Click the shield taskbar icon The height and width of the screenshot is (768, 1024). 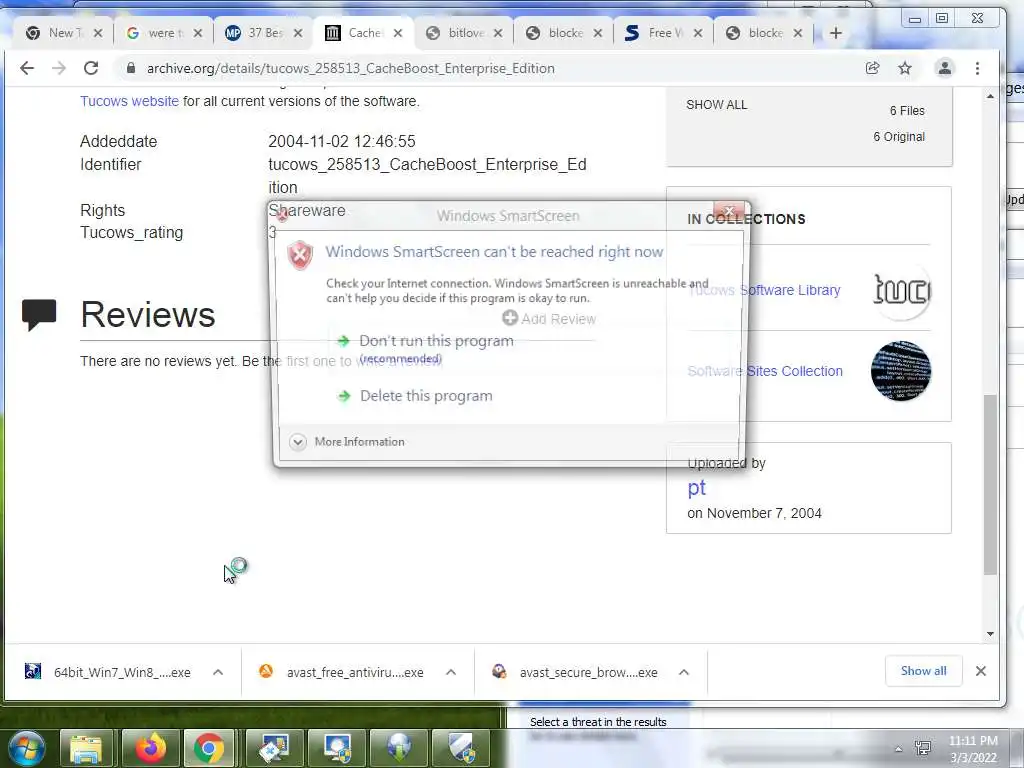pos(462,748)
